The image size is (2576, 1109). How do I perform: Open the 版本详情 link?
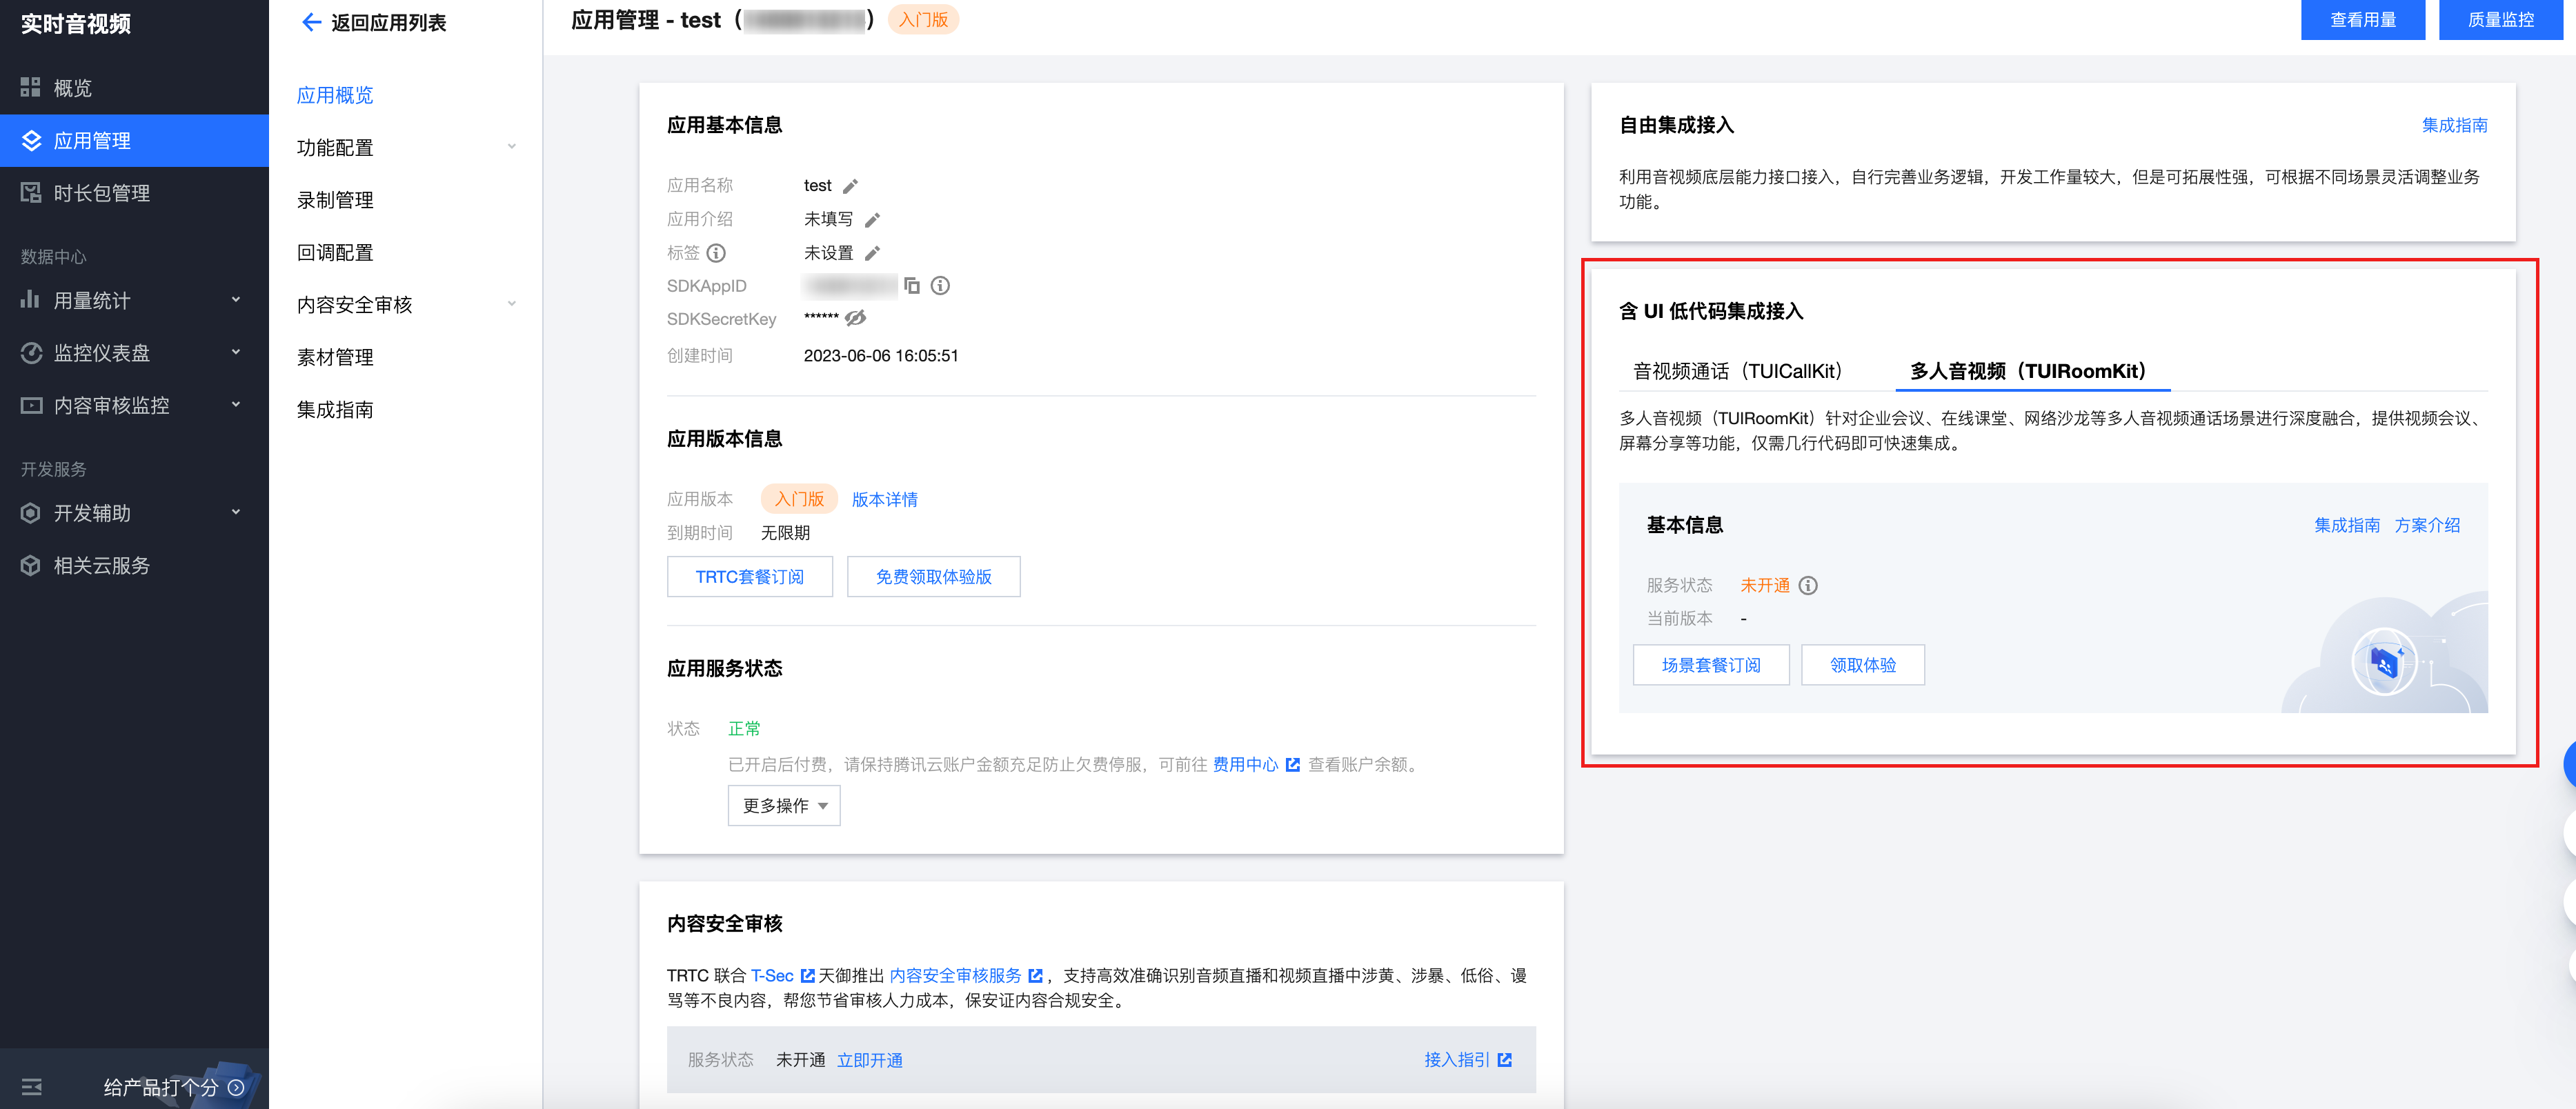point(884,499)
